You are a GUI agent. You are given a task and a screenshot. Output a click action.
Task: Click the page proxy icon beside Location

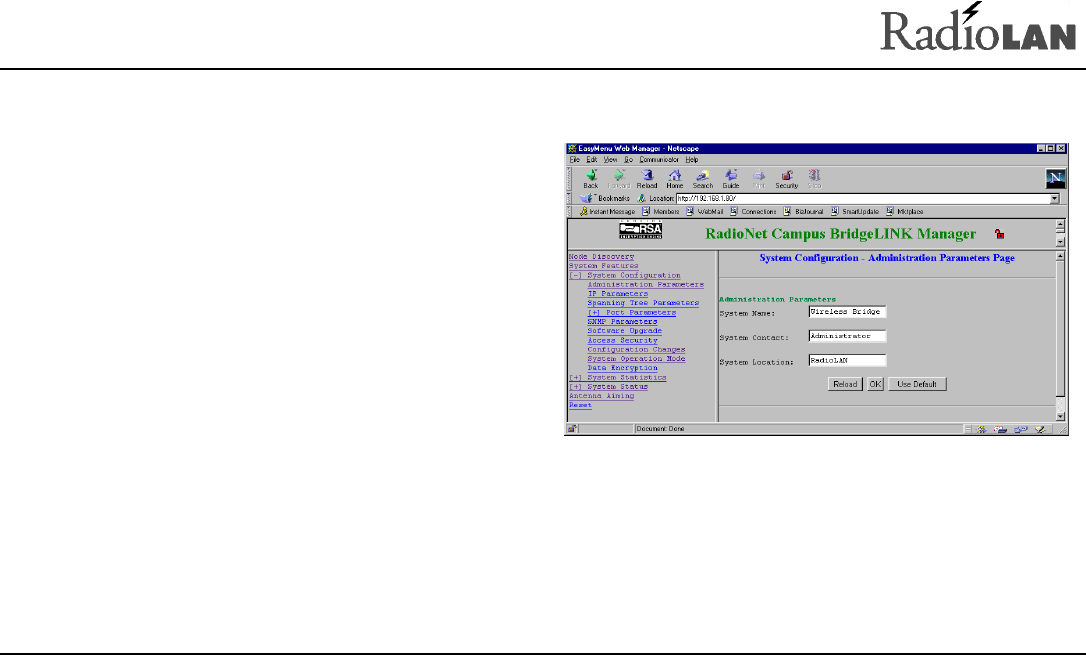click(641, 199)
